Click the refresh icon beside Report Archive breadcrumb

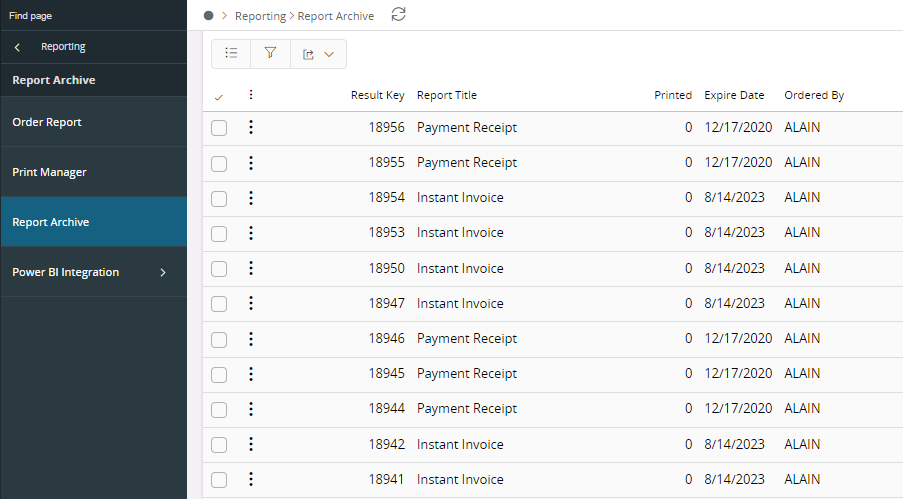(399, 14)
